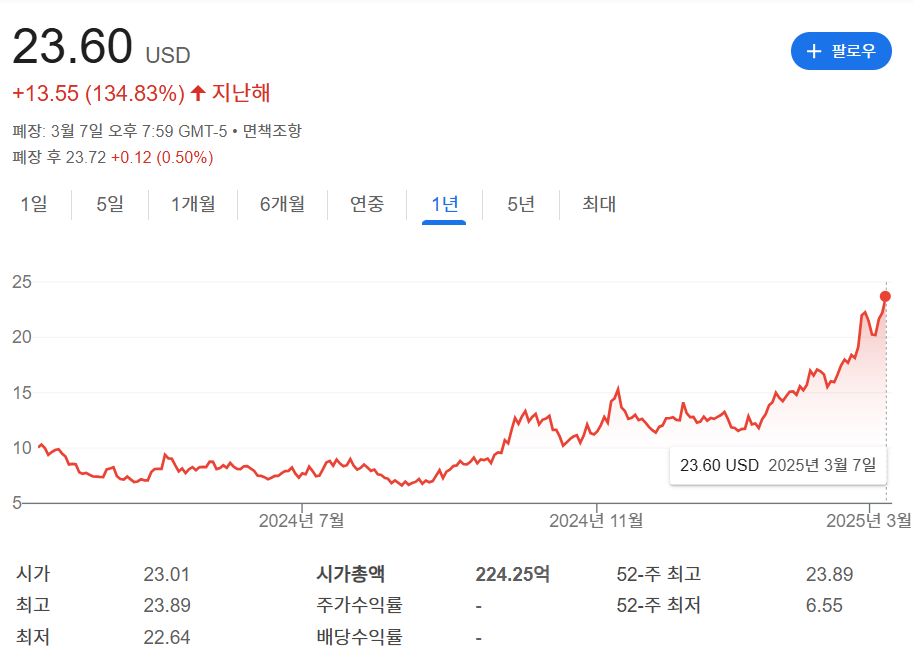Click the 팔로우 follow button
The height and width of the screenshot is (664, 913).
pos(841,51)
